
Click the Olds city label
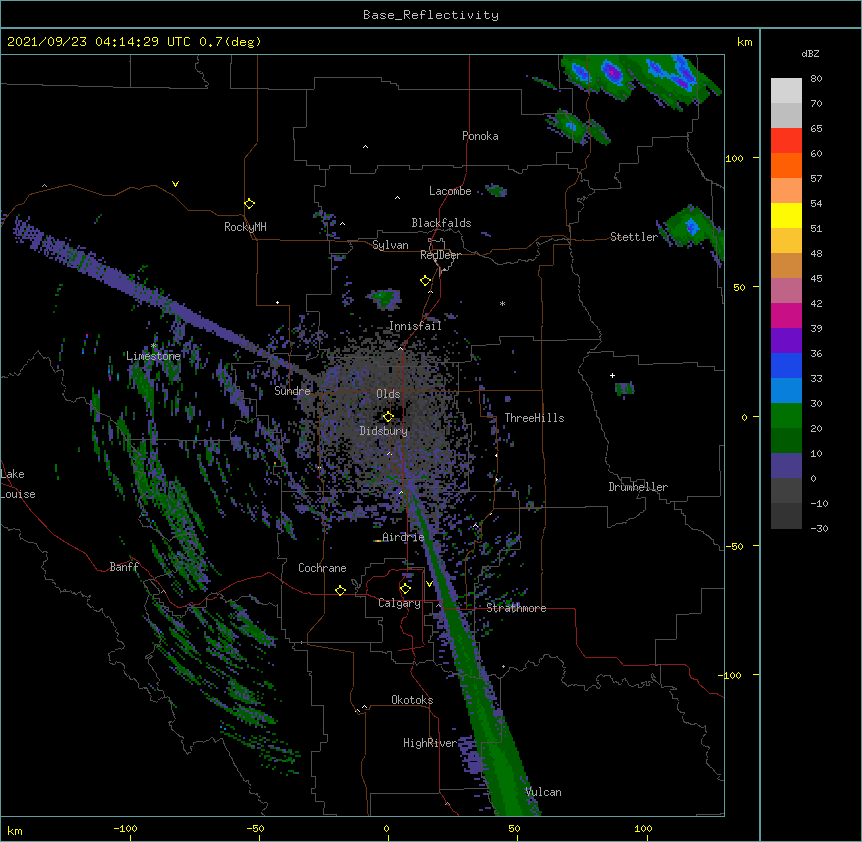click(388, 394)
